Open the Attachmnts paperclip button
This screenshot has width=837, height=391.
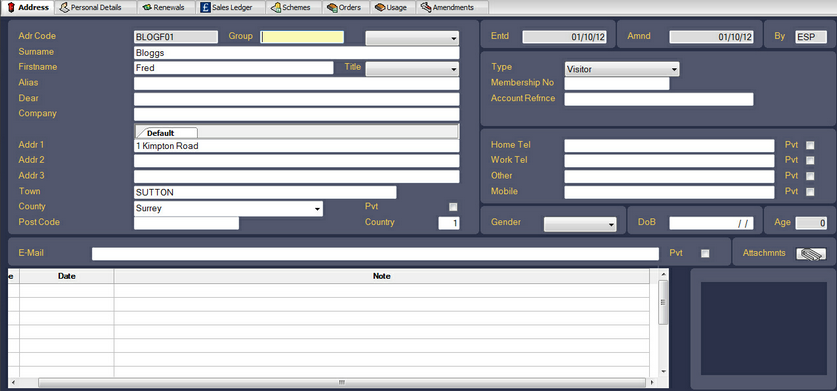pyautogui.click(x=811, y=254)
